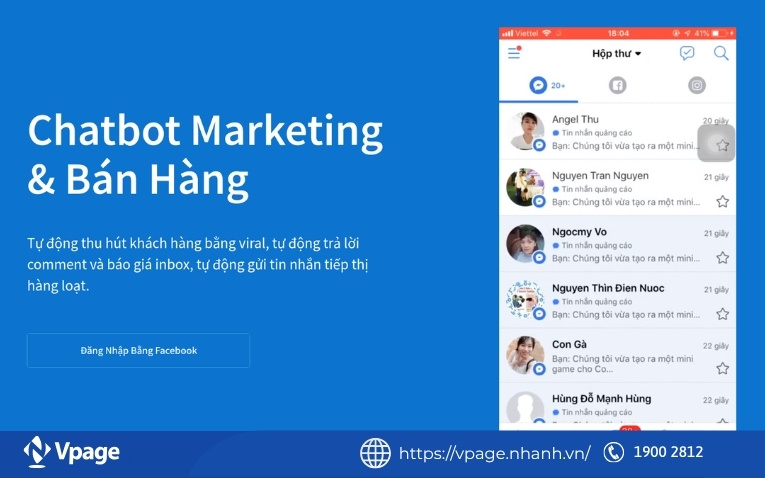Star the Con Gà conversation

[x=723, y=368]
